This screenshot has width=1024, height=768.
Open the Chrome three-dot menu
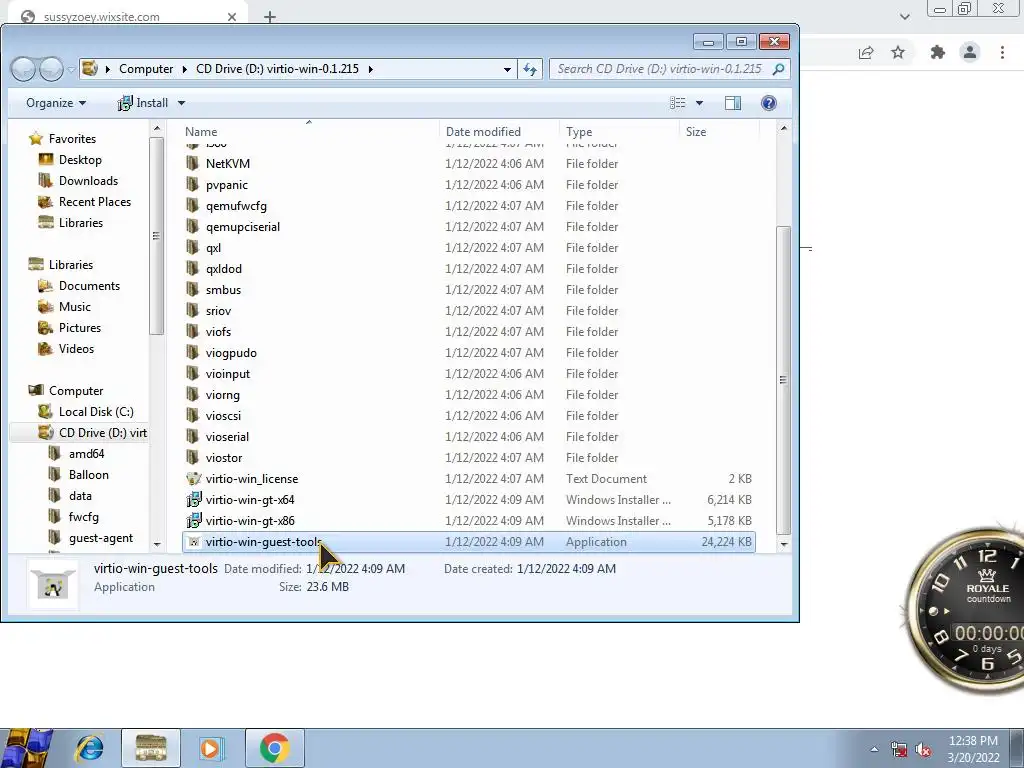[1002, 53]
